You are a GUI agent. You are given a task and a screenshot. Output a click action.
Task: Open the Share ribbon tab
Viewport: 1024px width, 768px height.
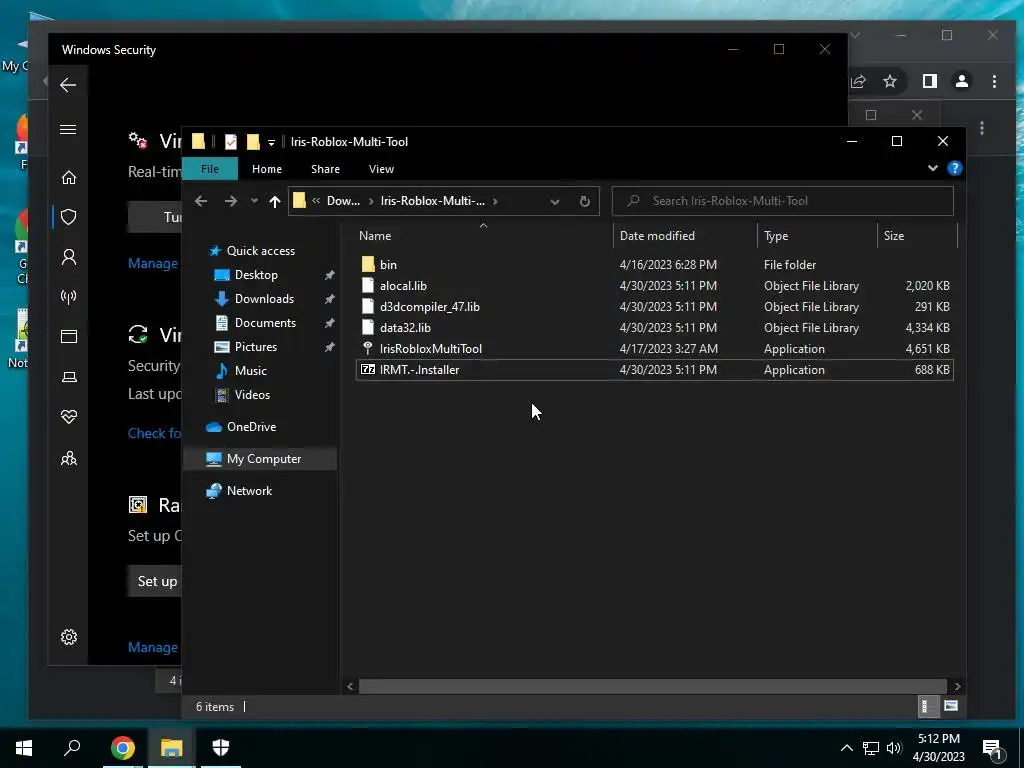[325, 169]
